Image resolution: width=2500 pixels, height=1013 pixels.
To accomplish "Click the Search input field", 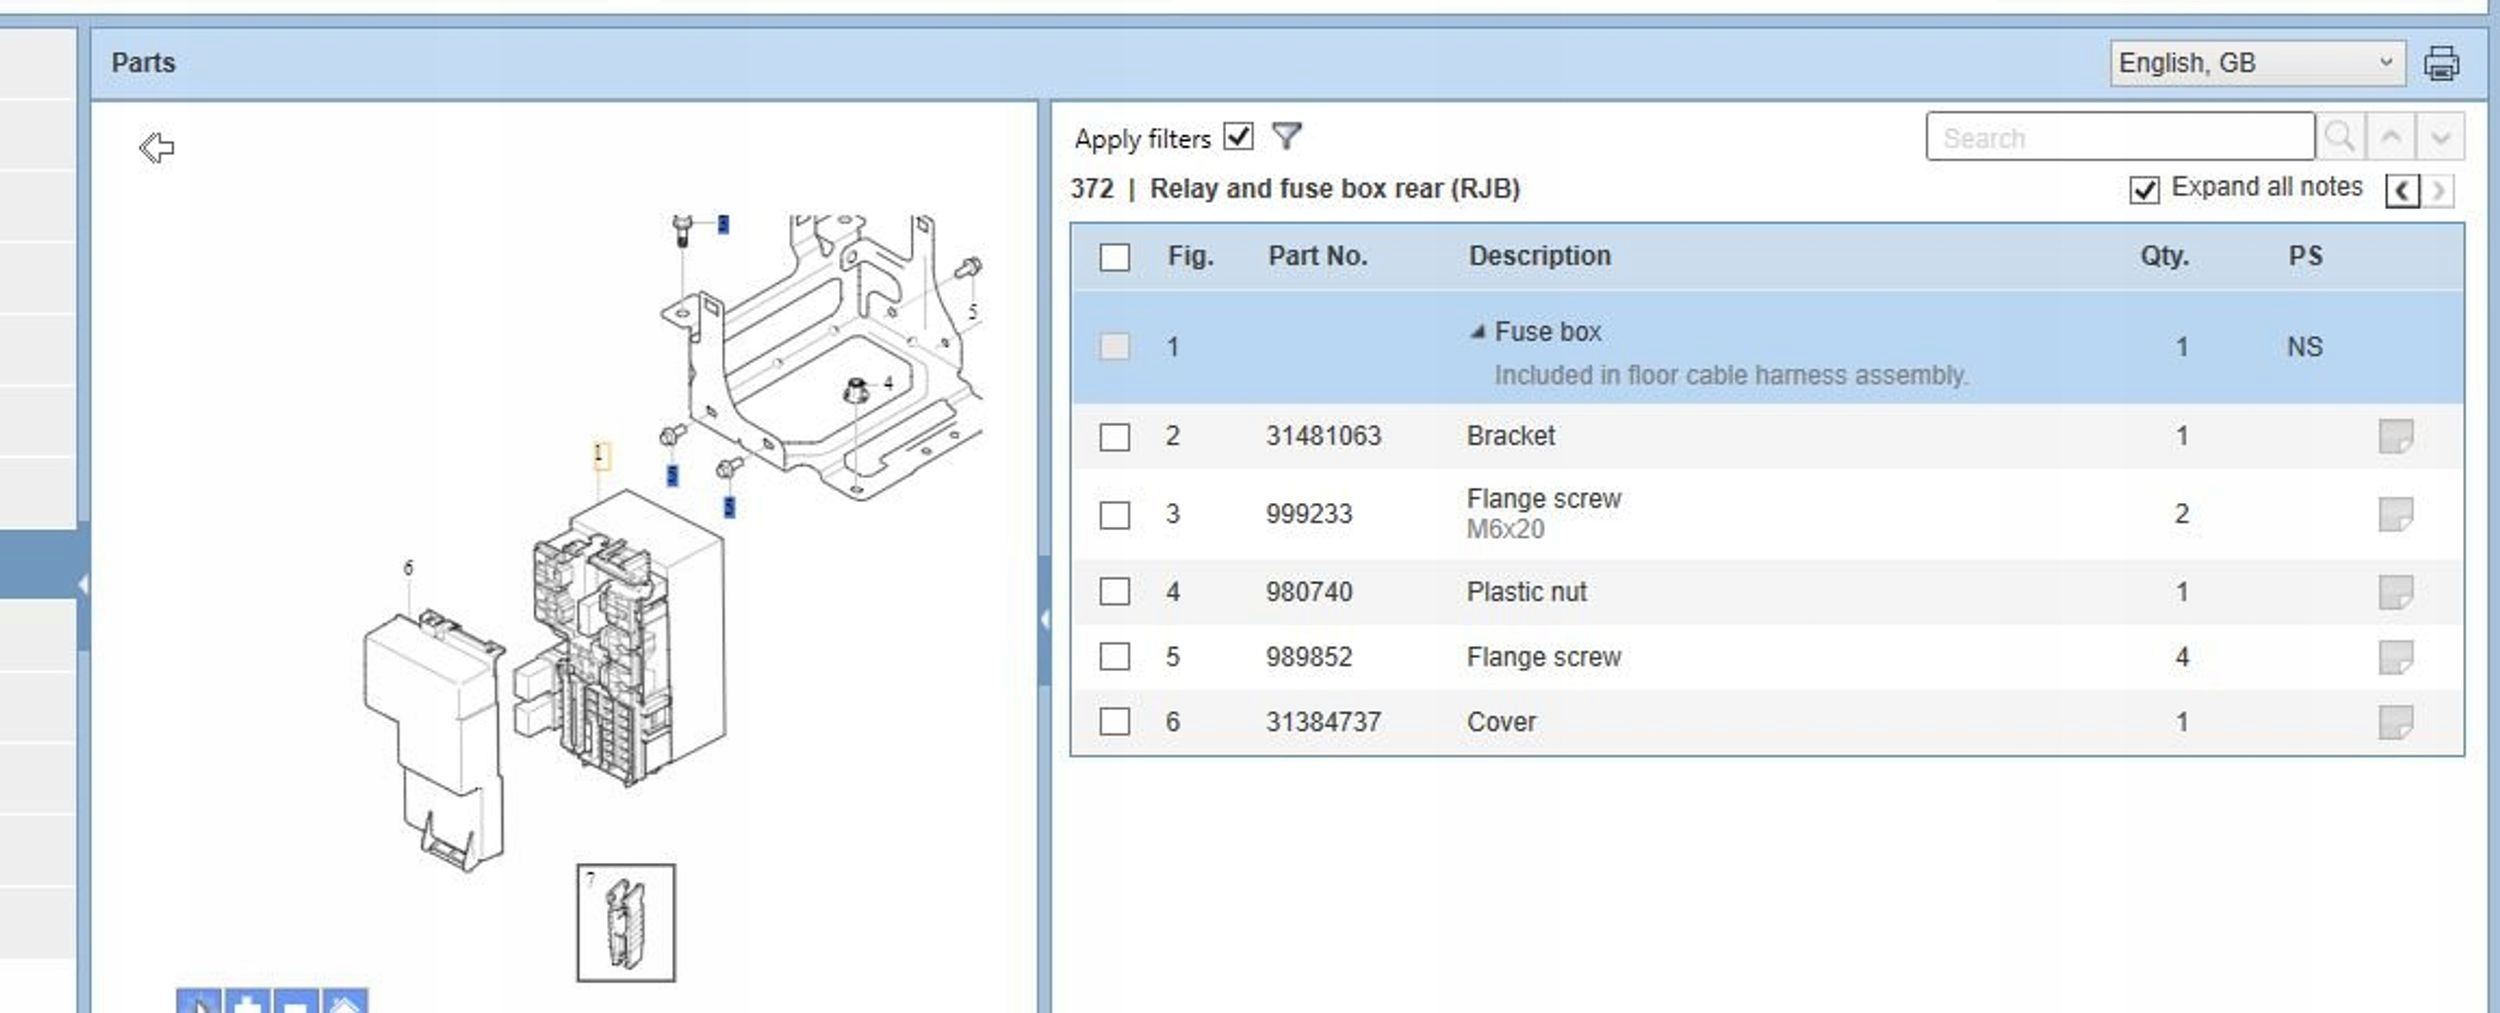I will [x=2119, y=137].
